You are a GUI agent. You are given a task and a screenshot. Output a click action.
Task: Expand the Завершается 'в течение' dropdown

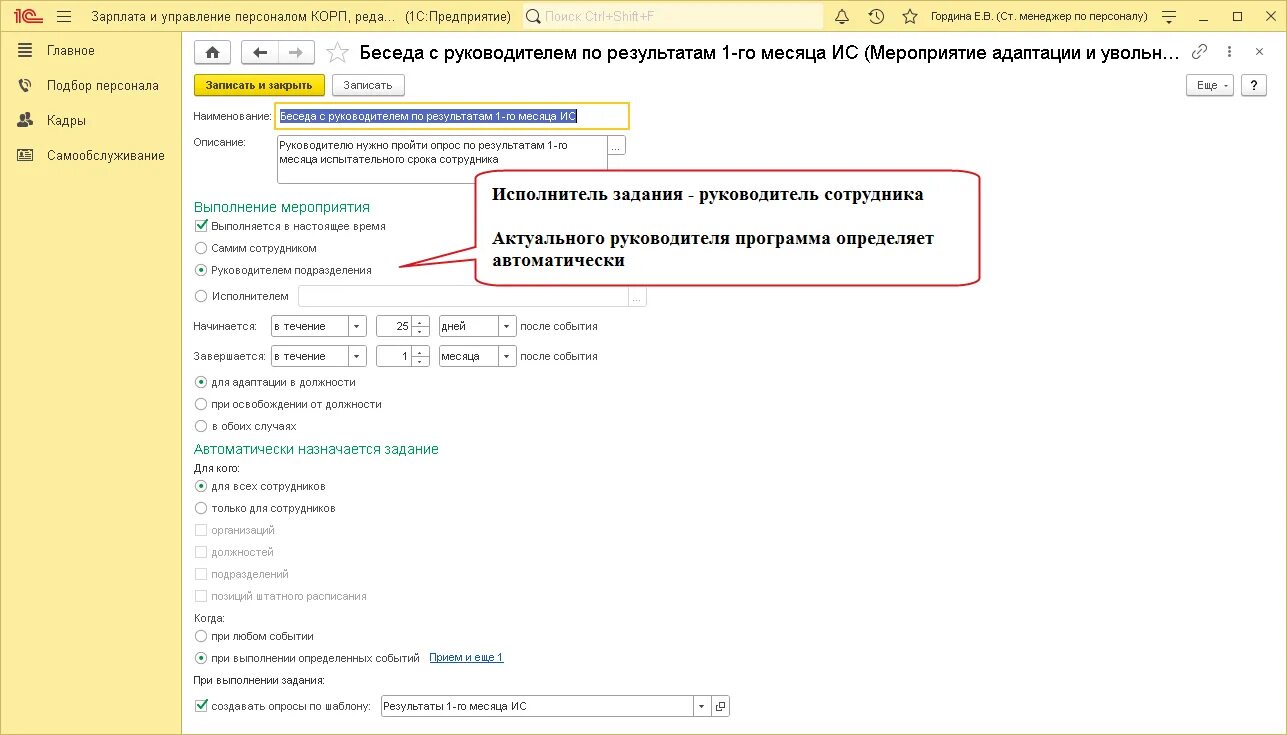357,356
